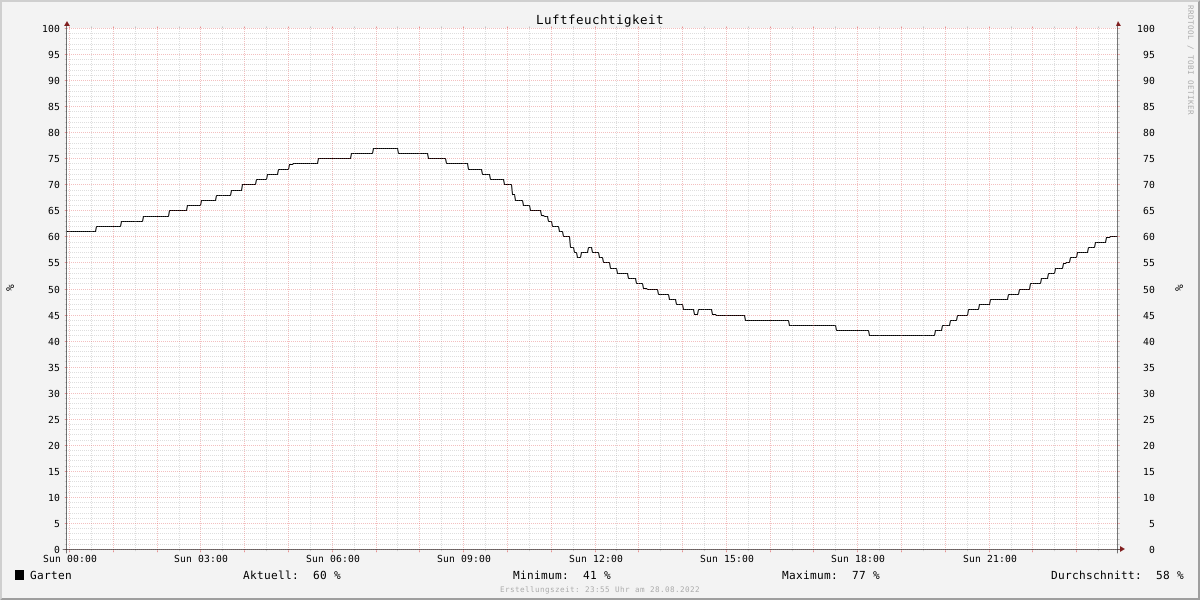1200x600 pixels.
Task: Click the Erstellungszeit timestamp footer text
Action: (x=600, y=590)
